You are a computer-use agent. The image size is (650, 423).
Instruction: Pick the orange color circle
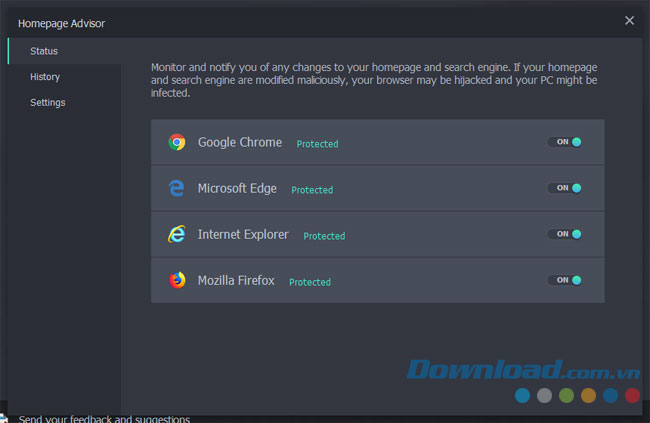pyautogui.click(x=588, y=396)
